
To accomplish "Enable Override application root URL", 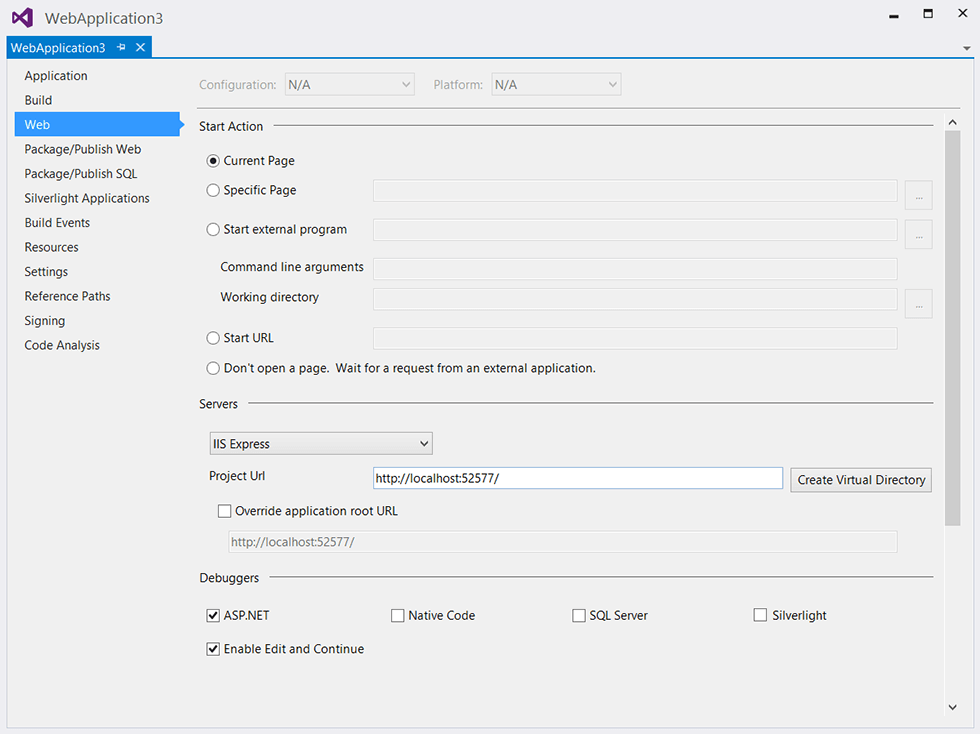I will point(224,511).
